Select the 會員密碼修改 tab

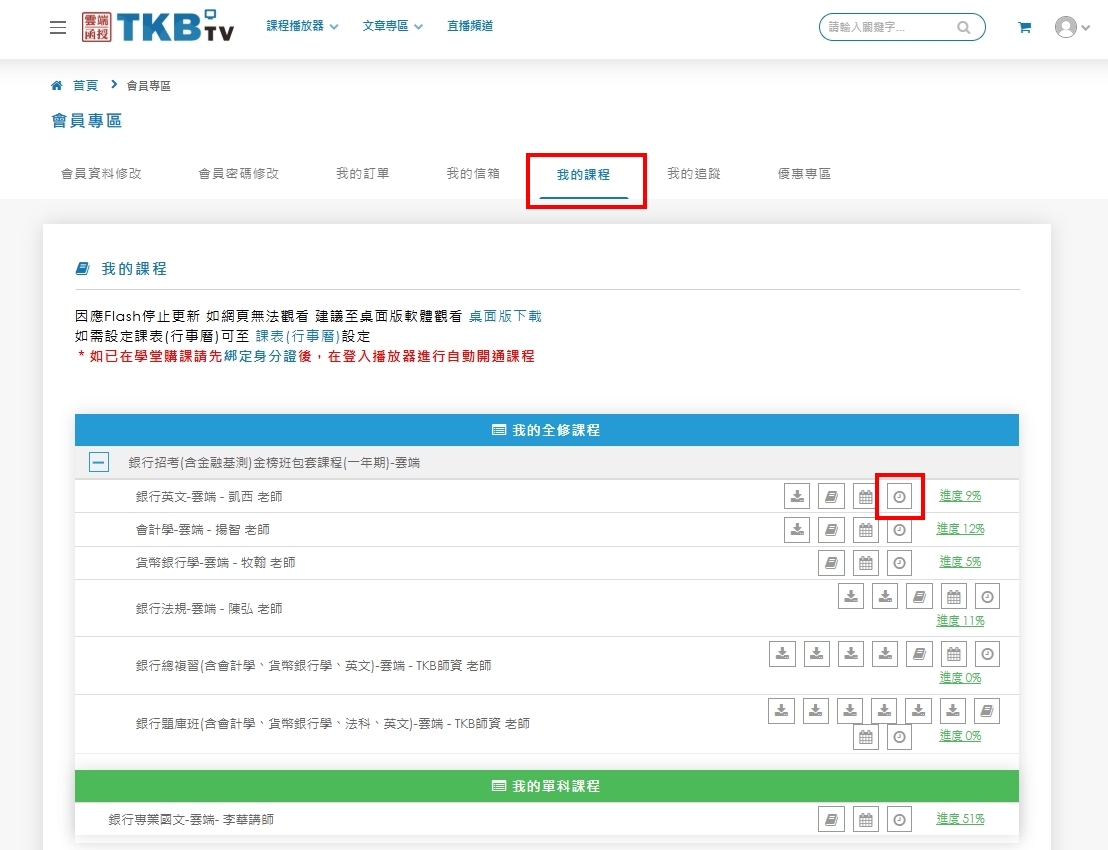pyautogui.click(x=238, y=173)
